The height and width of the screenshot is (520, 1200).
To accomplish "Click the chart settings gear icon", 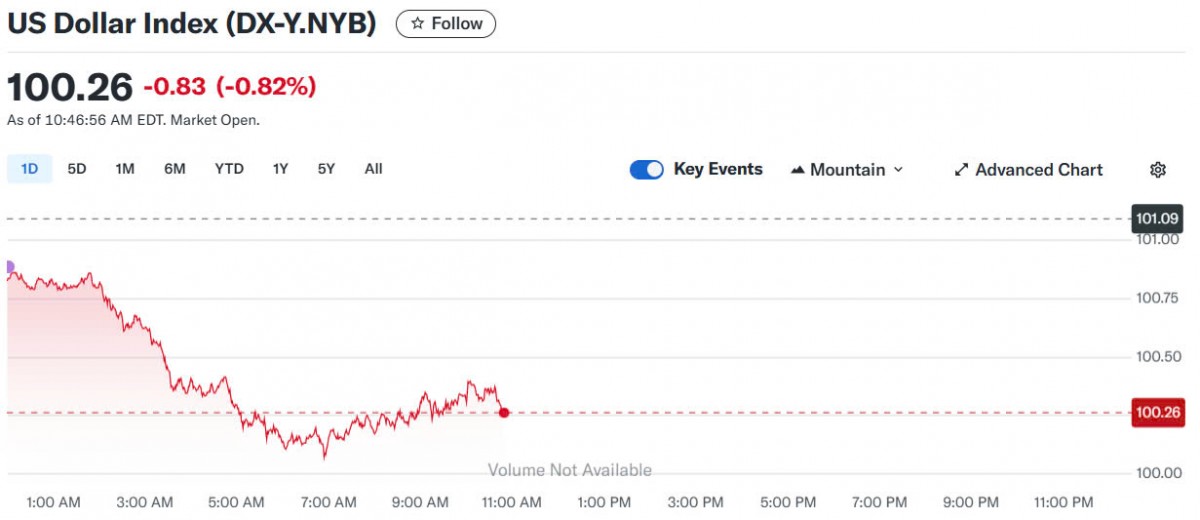I will pyautogui.click(x=1158, y=170).
